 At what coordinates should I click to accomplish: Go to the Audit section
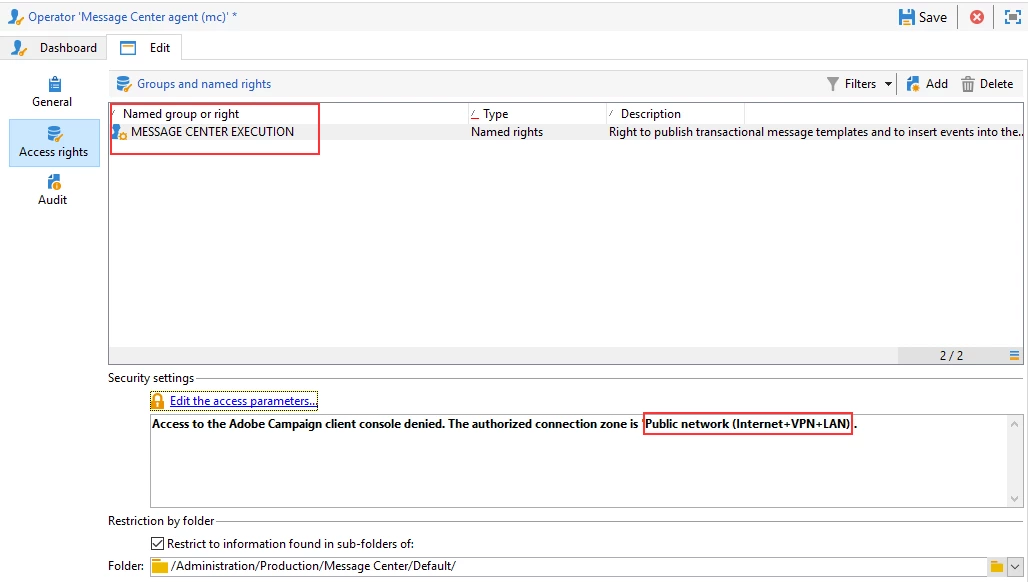point(52,191)
